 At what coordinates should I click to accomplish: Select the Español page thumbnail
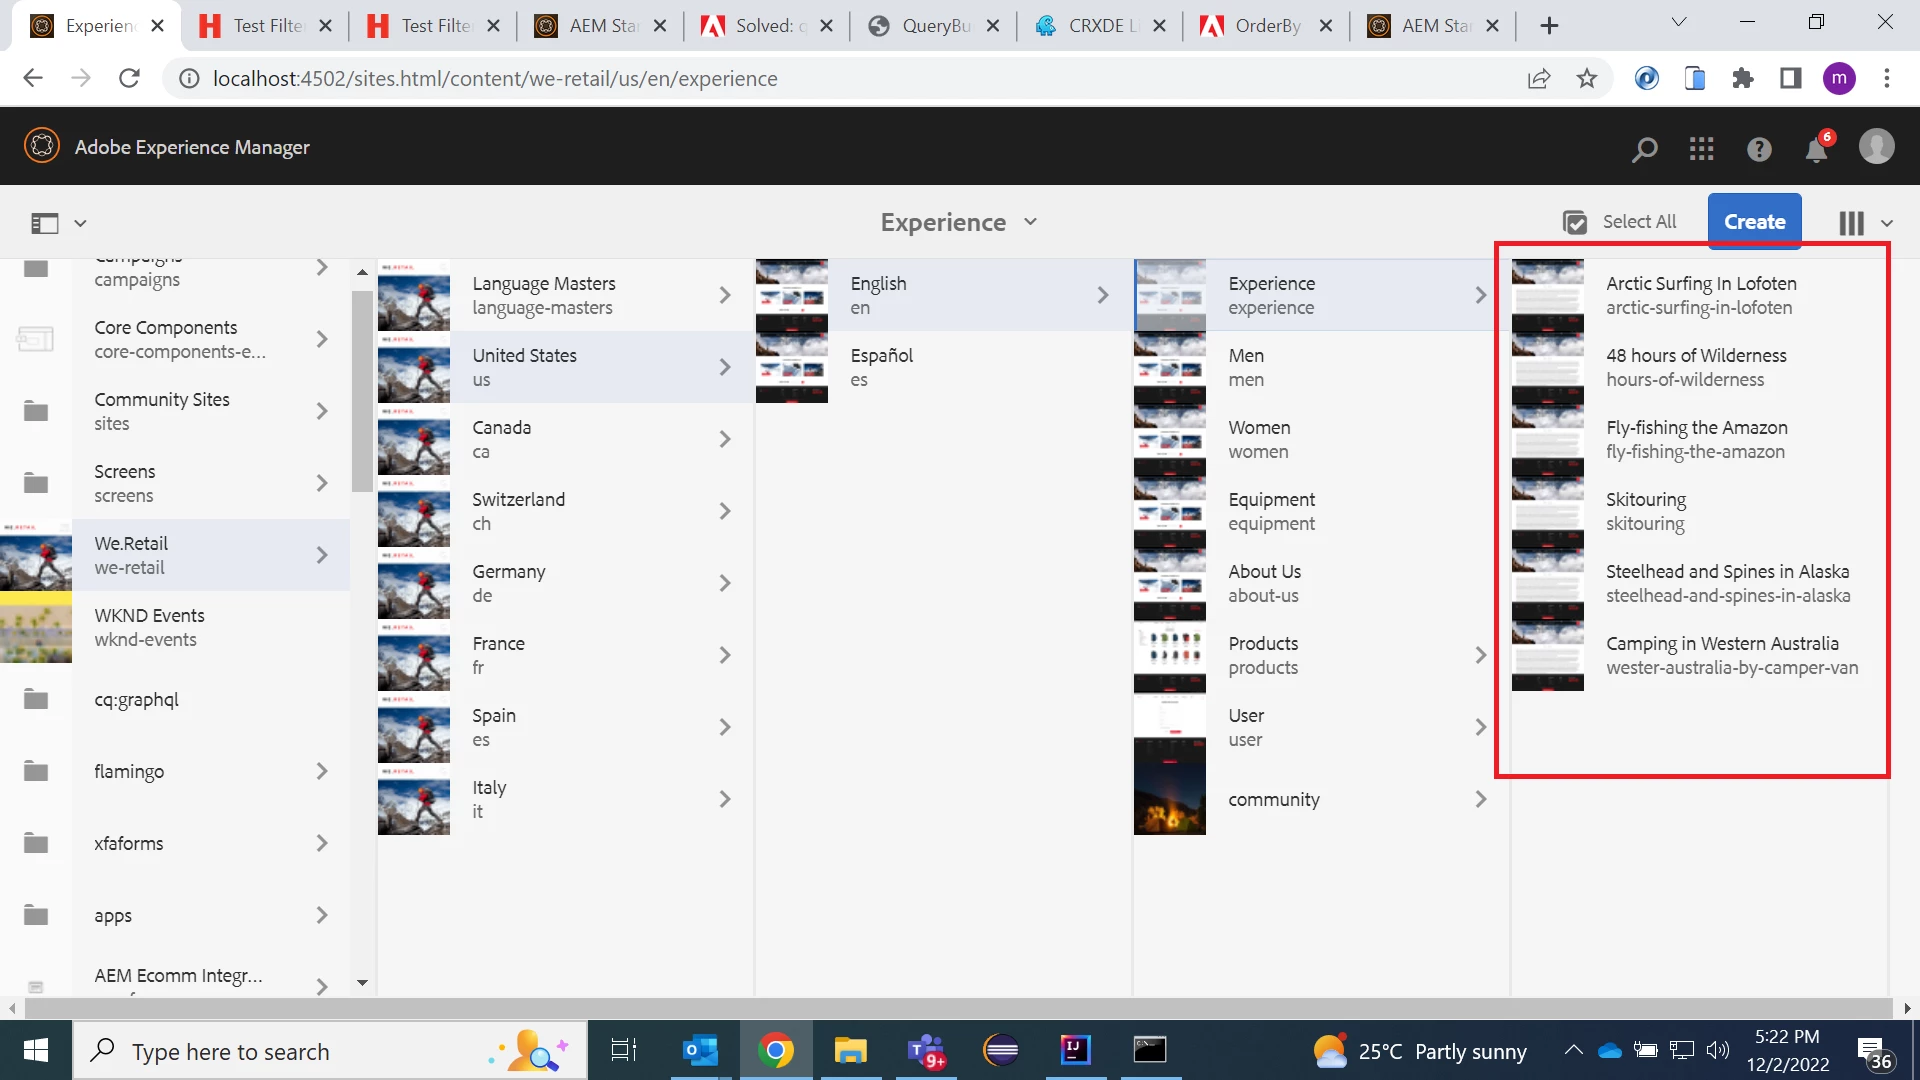point(791,368)
